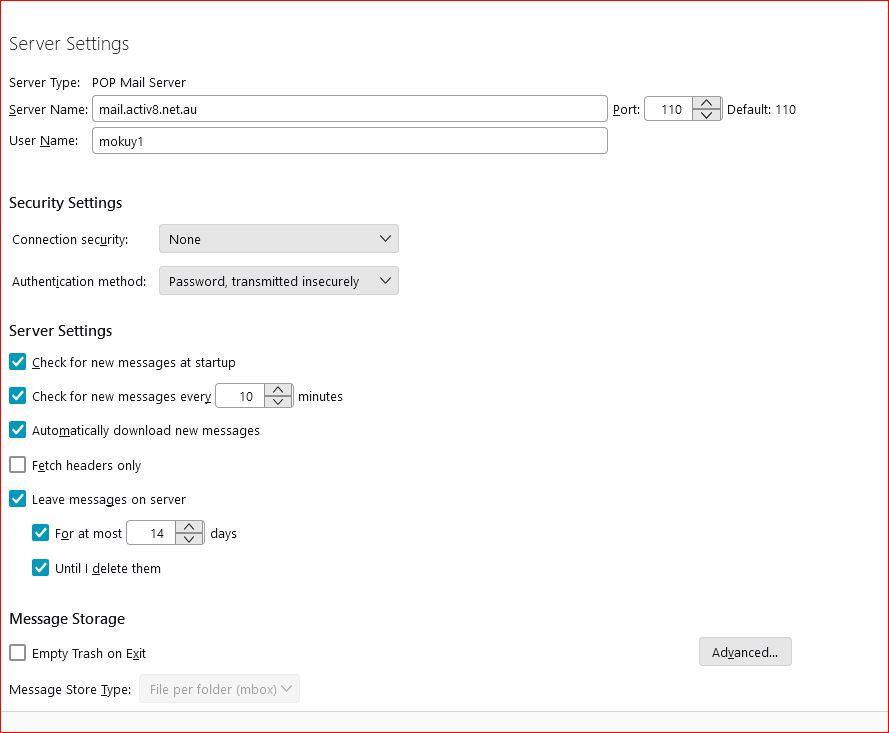Enable Fetch headers only
The height and width of the screenshot is (733, 889).
[x=18, y=465]
